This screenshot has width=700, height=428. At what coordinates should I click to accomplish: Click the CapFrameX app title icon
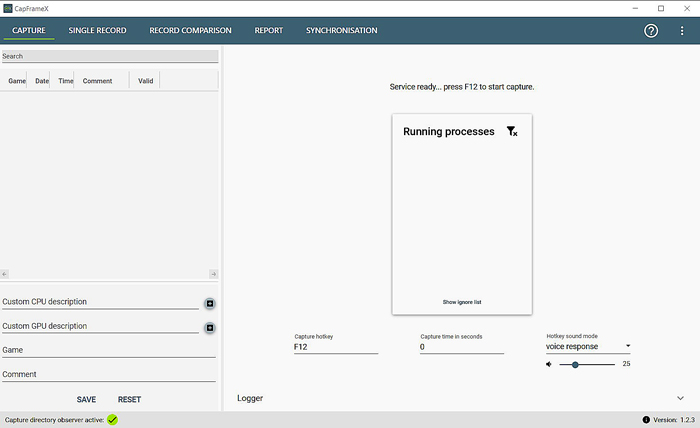[x=8, y=8]
